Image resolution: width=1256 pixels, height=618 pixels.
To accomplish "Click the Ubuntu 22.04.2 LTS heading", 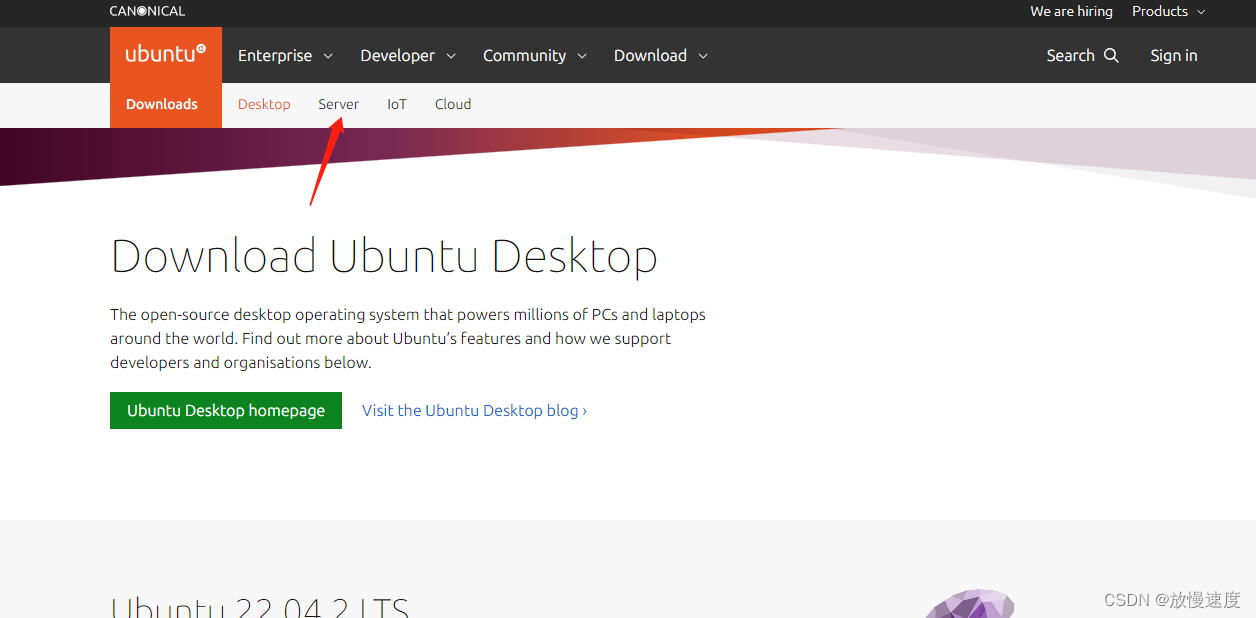I will coord(260,607).
